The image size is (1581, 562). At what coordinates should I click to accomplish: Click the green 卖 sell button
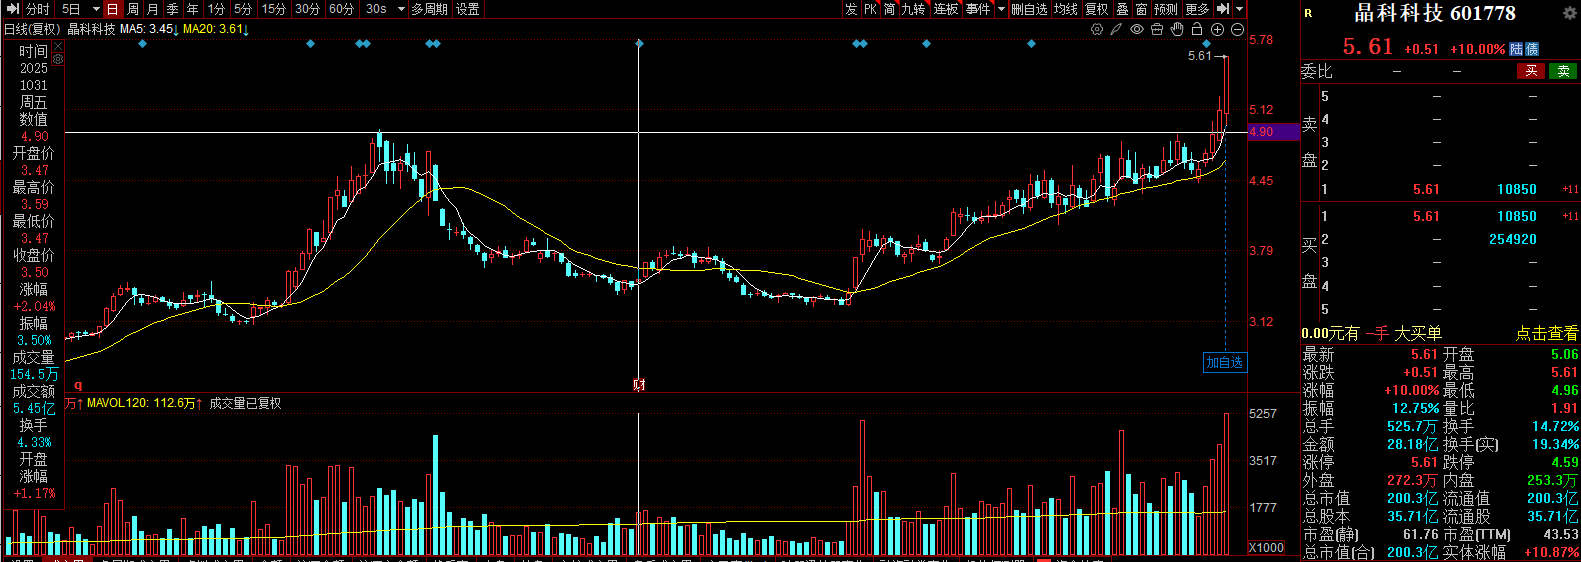coord(1563,71)
